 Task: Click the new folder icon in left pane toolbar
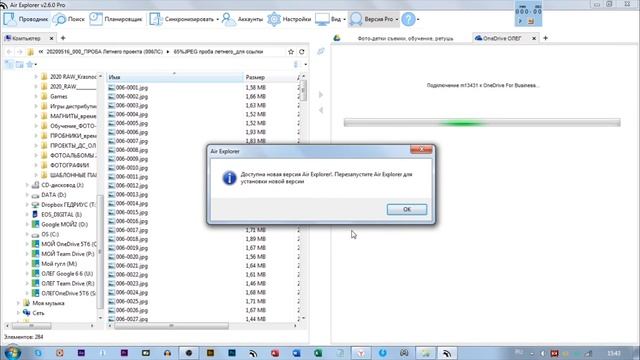click(19, 64)
